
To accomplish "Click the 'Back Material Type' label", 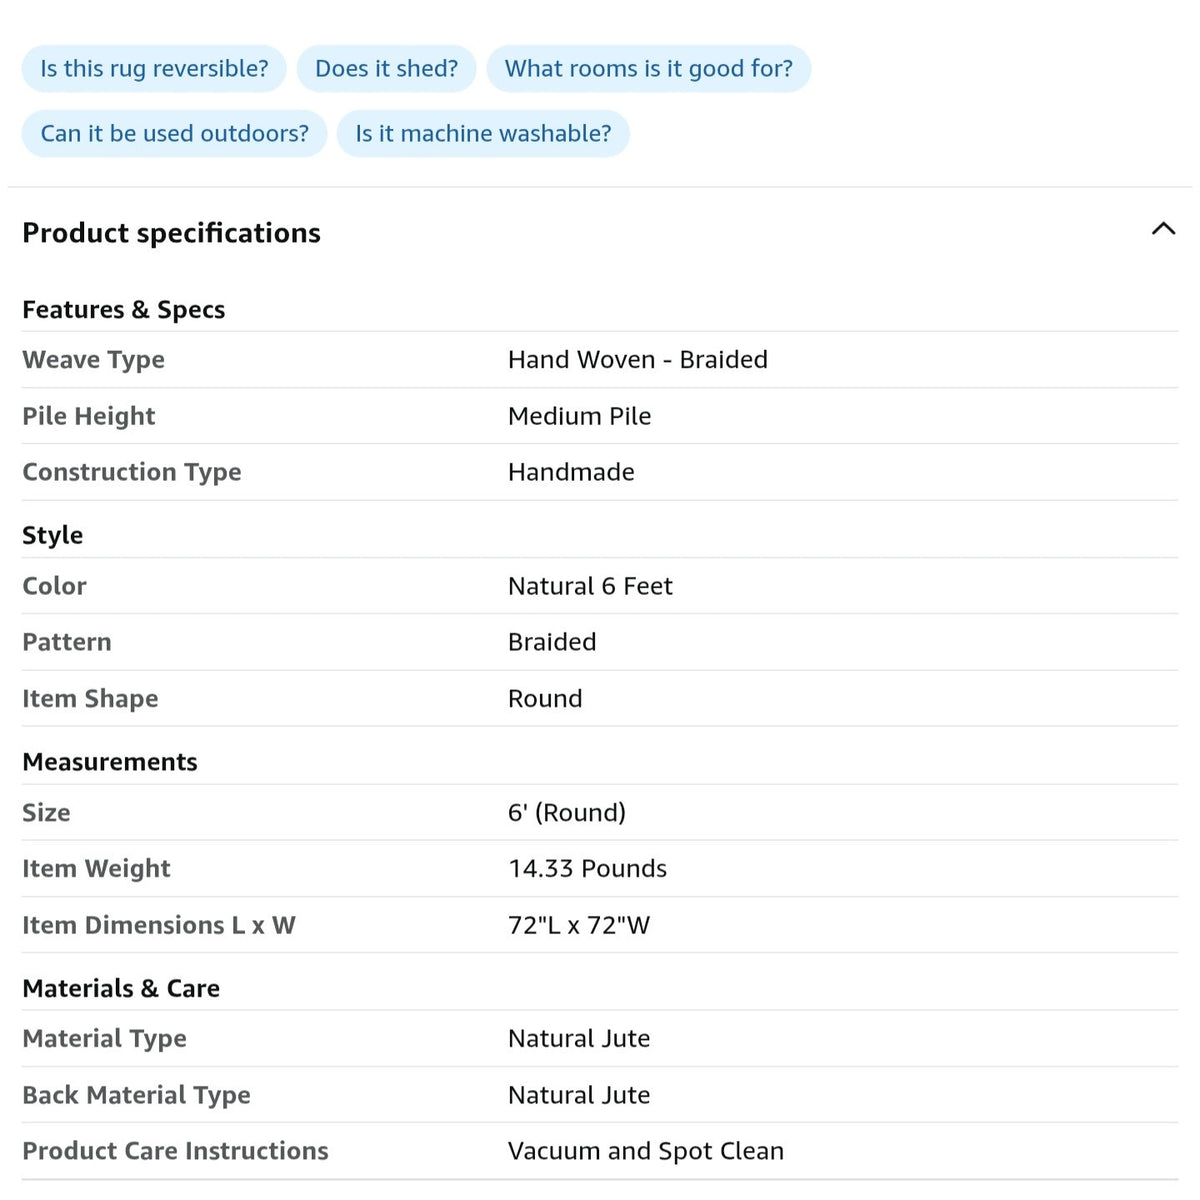I will click(136, 1095).
